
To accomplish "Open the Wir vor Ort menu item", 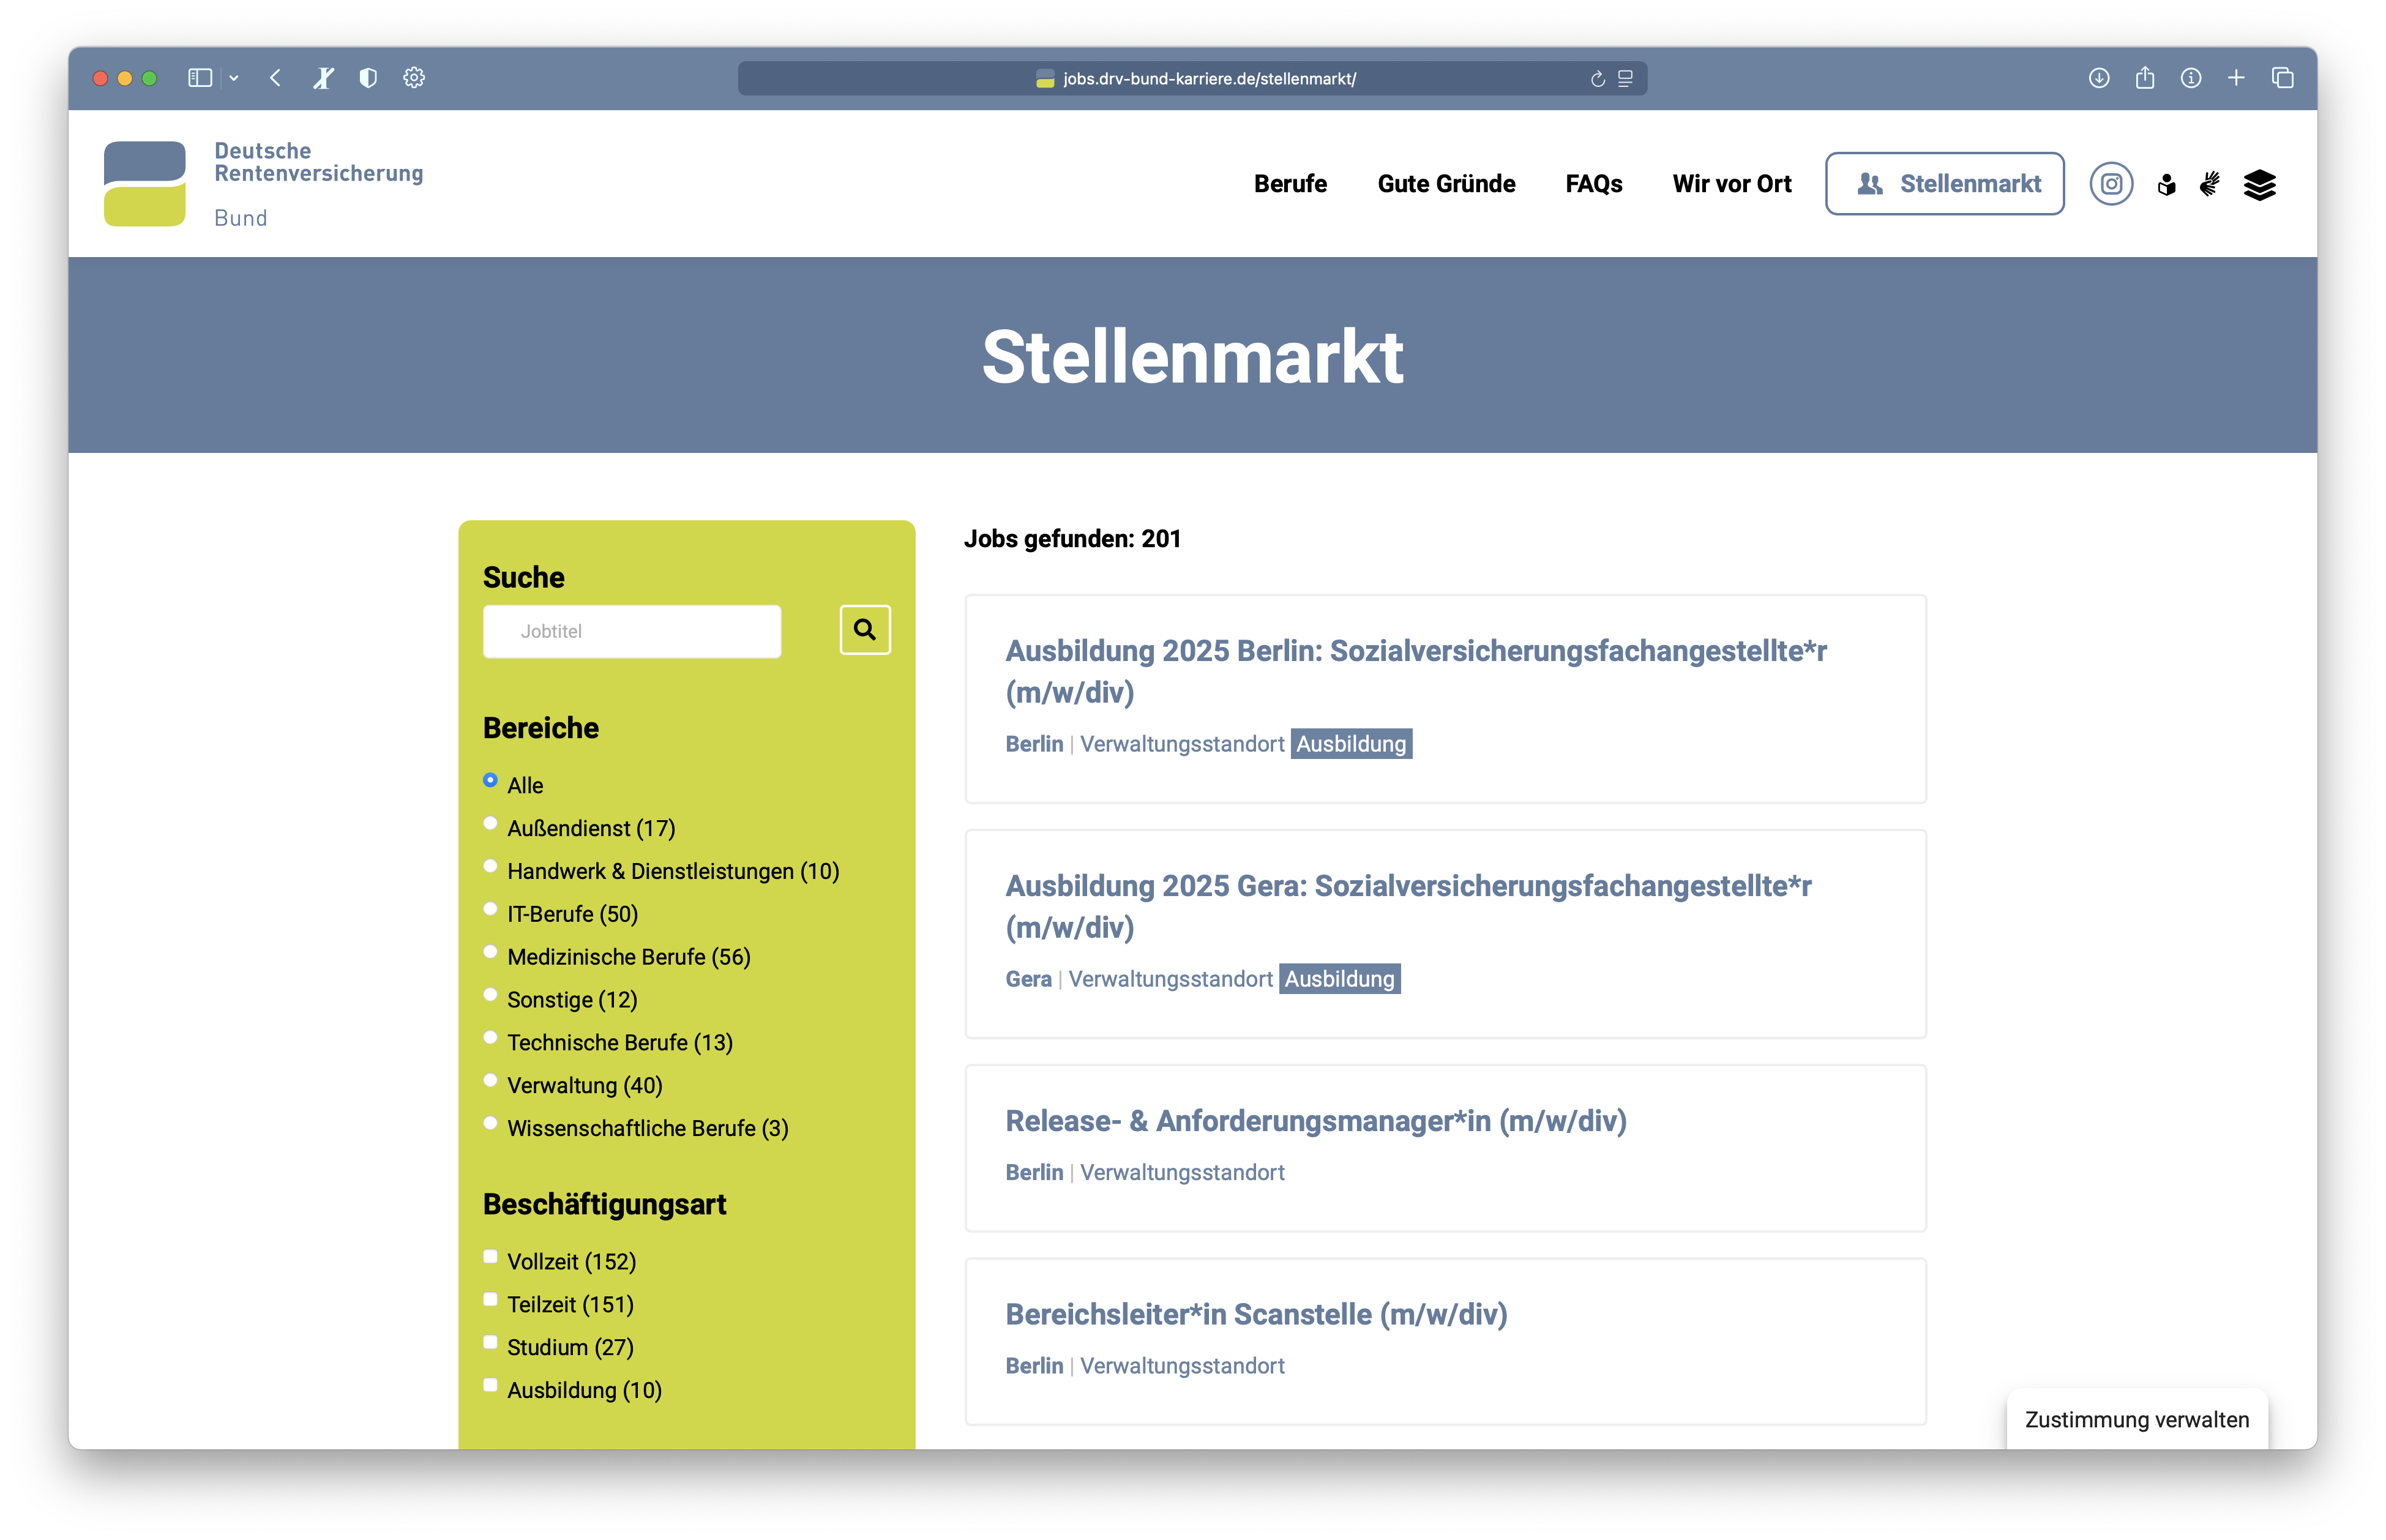I will coord(1731,184).
